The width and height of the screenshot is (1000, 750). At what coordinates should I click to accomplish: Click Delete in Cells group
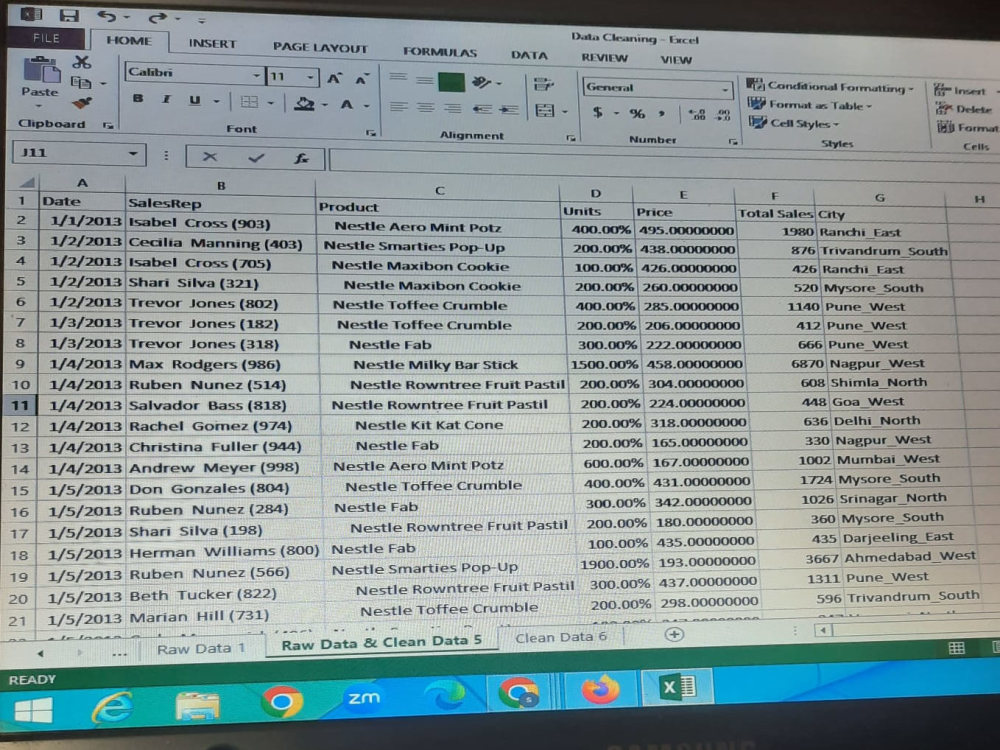click(964, 109)
